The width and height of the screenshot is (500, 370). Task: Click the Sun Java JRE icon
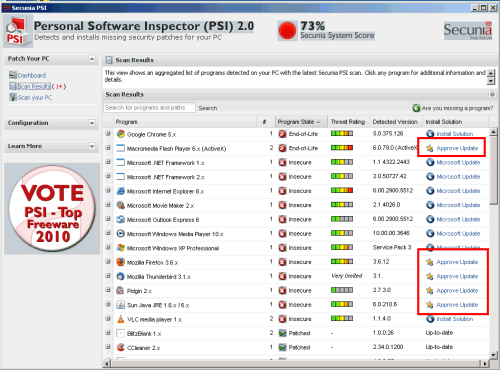tap(120, 305)
